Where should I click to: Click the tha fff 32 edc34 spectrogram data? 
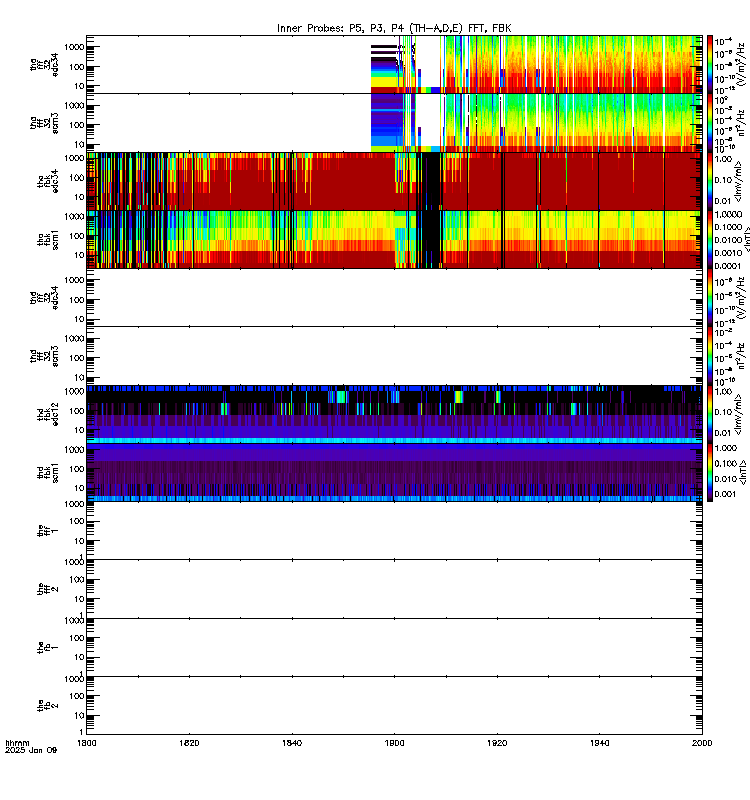(x=536, y=64)
